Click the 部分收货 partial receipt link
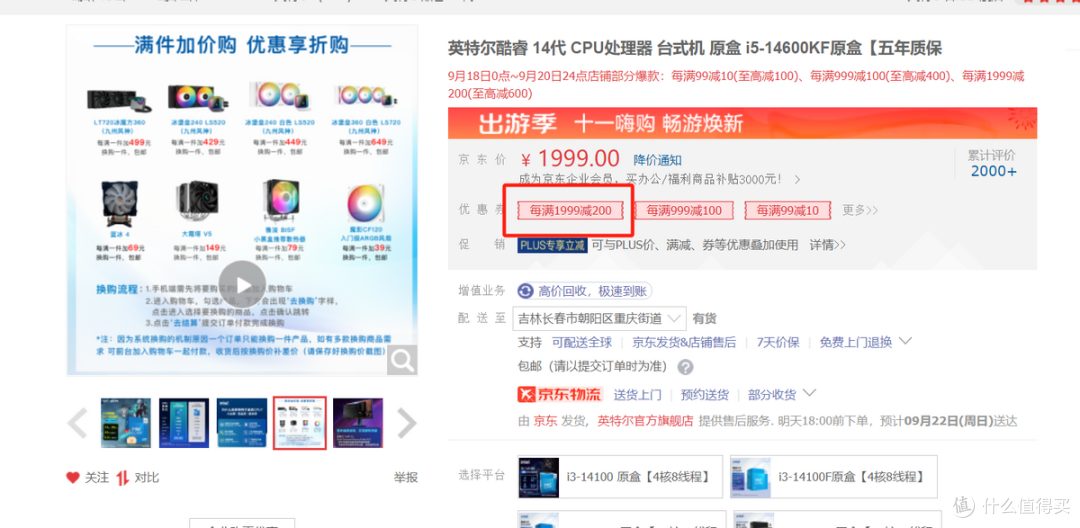Screen dimensions: 1080x528 (x=771, y=395)
